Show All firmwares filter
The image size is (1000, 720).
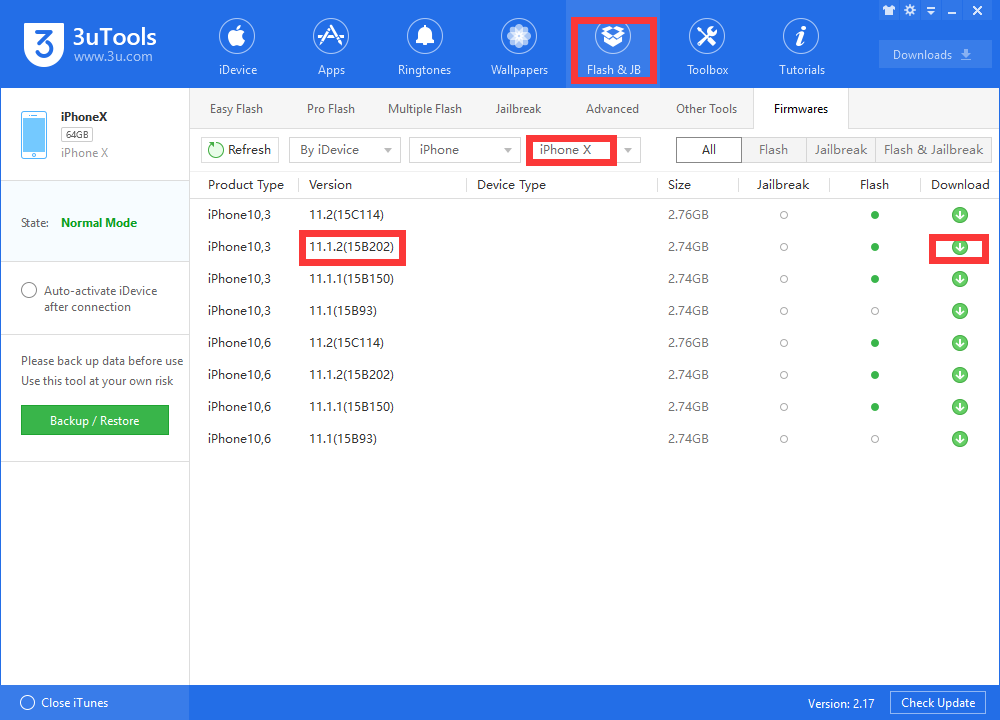(x=709, y=150)
